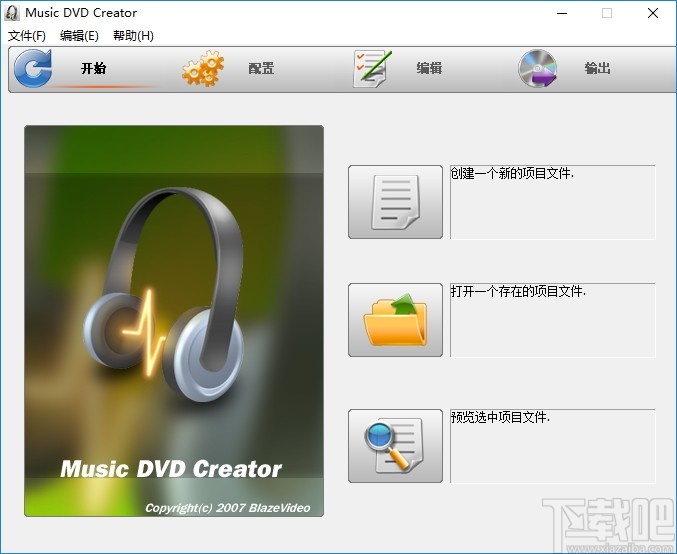Click the DVD disc output icon
Image resolution: width=677 pixels, height=554 pixels.
pyautogui.click(x=538, y=69)
